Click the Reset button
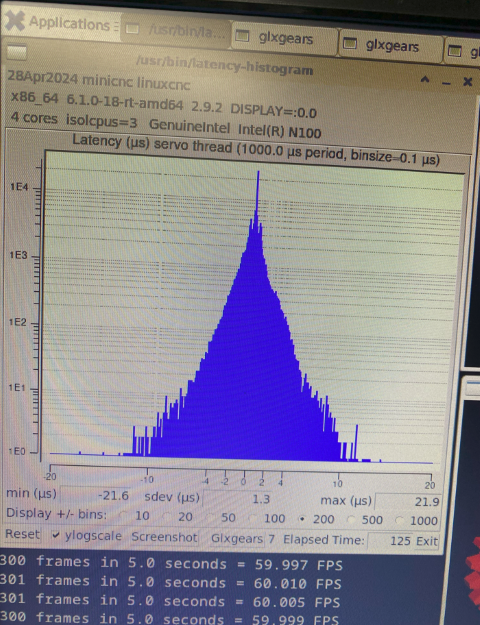Screen dimensions: 480x625 pos(22,534)
